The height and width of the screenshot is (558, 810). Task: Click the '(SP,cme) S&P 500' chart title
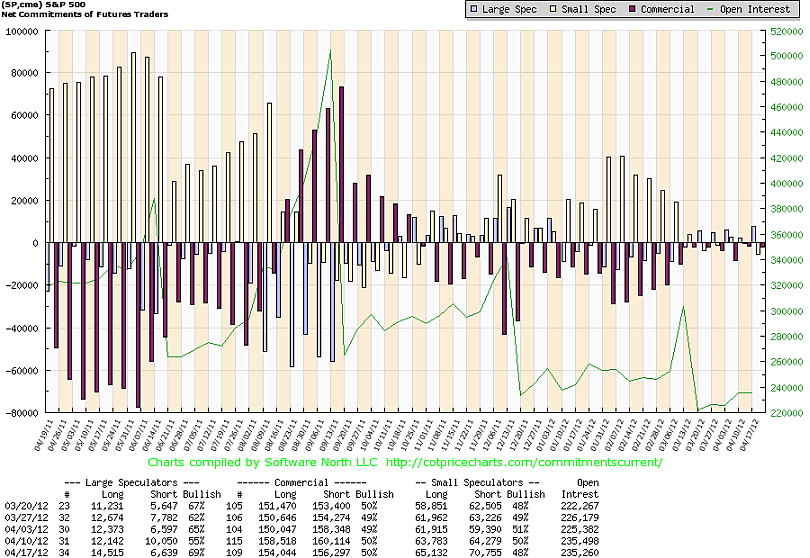coord(44,5)
